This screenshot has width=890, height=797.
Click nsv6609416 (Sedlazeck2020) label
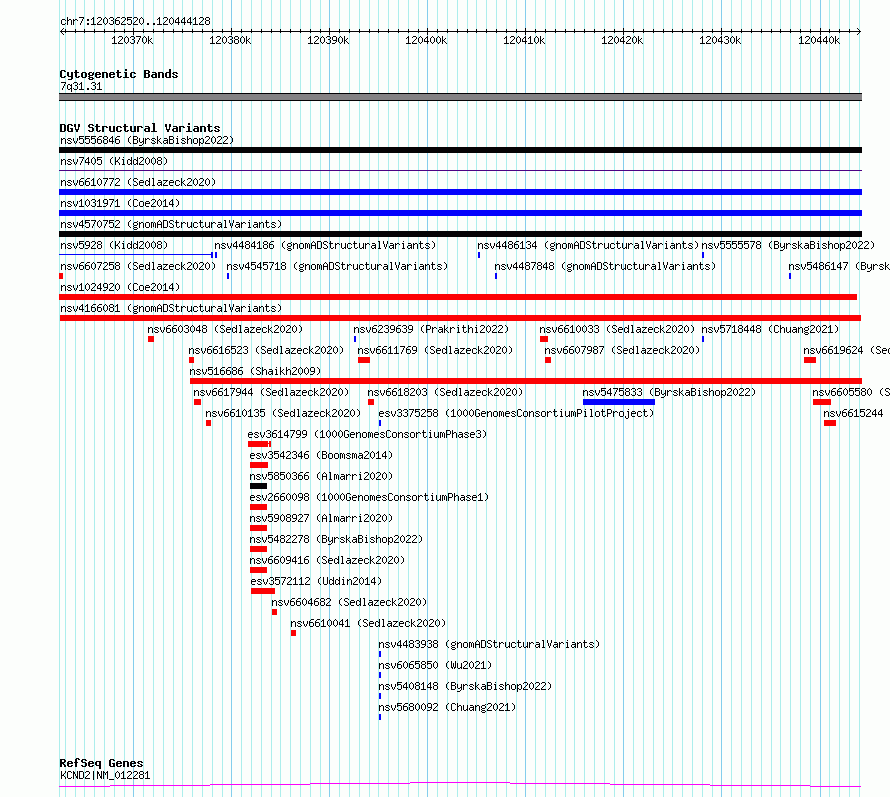tap(328, 560)
